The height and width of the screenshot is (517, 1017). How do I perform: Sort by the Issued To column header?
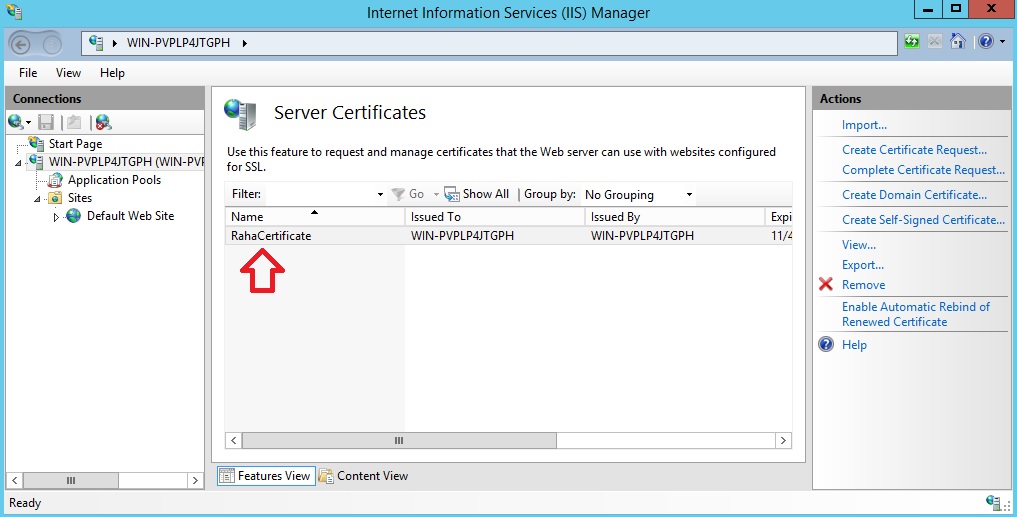(x=495, y=217)
